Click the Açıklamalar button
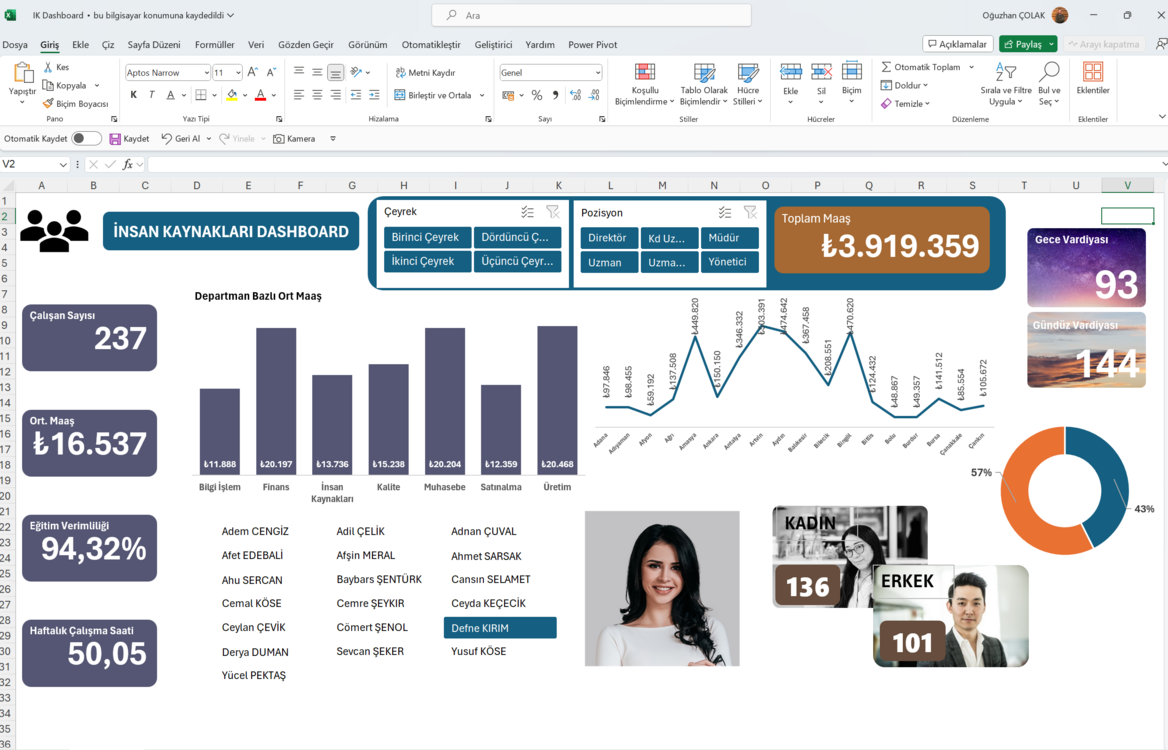Screen dimensions: 1168x750 (957, 44)
